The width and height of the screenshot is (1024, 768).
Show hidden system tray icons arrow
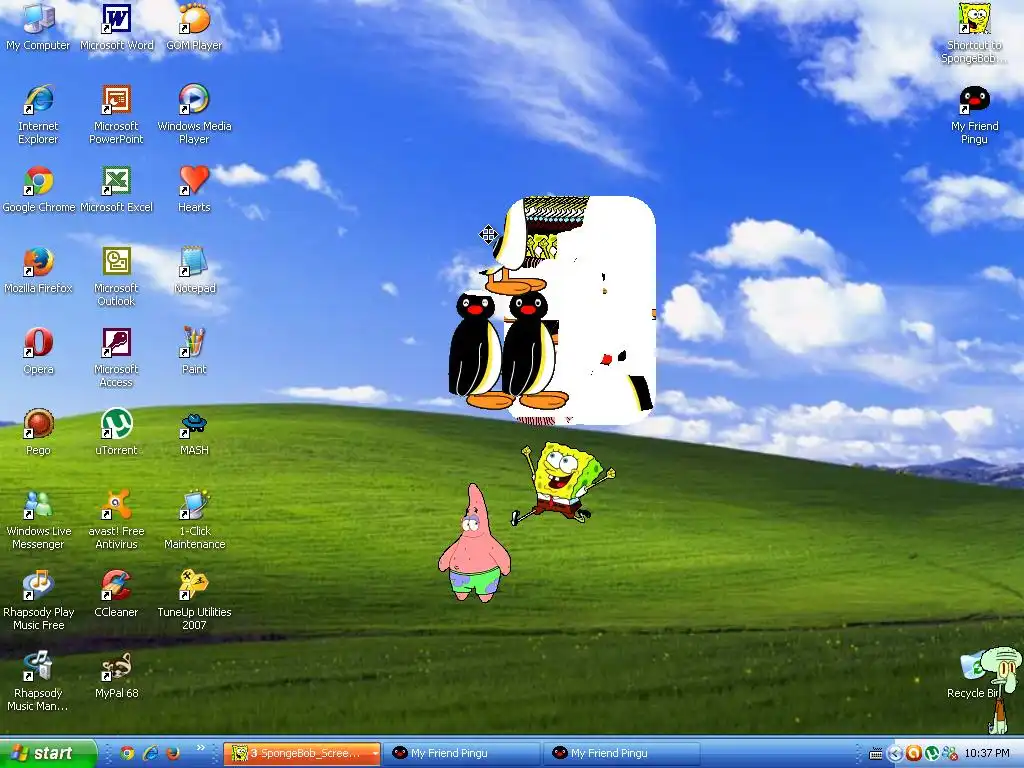[x=895, y=754]
